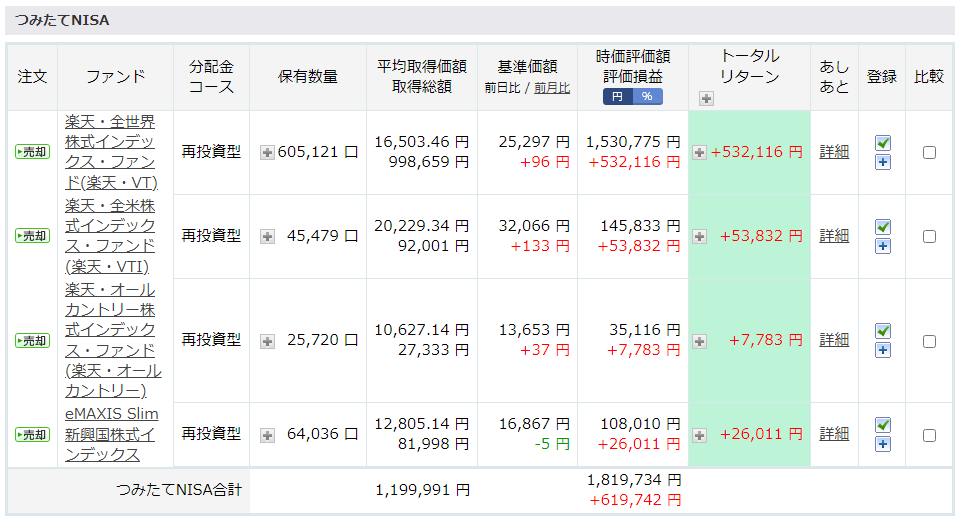Click the blue plus register icon in the 楽天・VTI row
The width and height of the screenshot is (960, 520).
coord(882,246)
